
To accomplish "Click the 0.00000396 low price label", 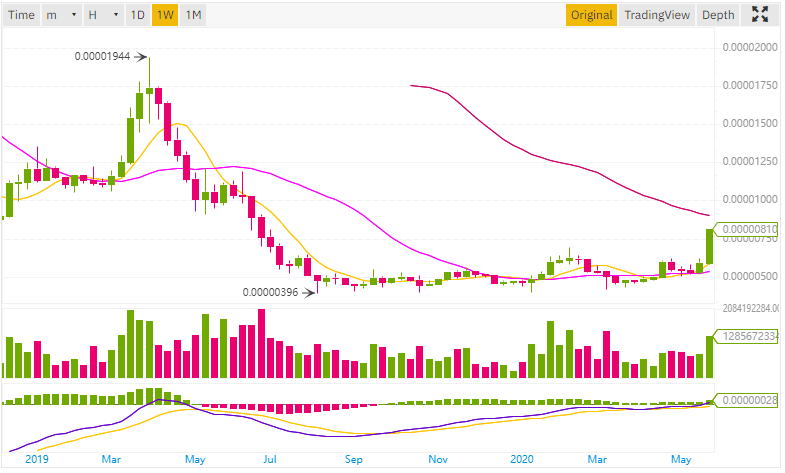I will coord(270,292).
